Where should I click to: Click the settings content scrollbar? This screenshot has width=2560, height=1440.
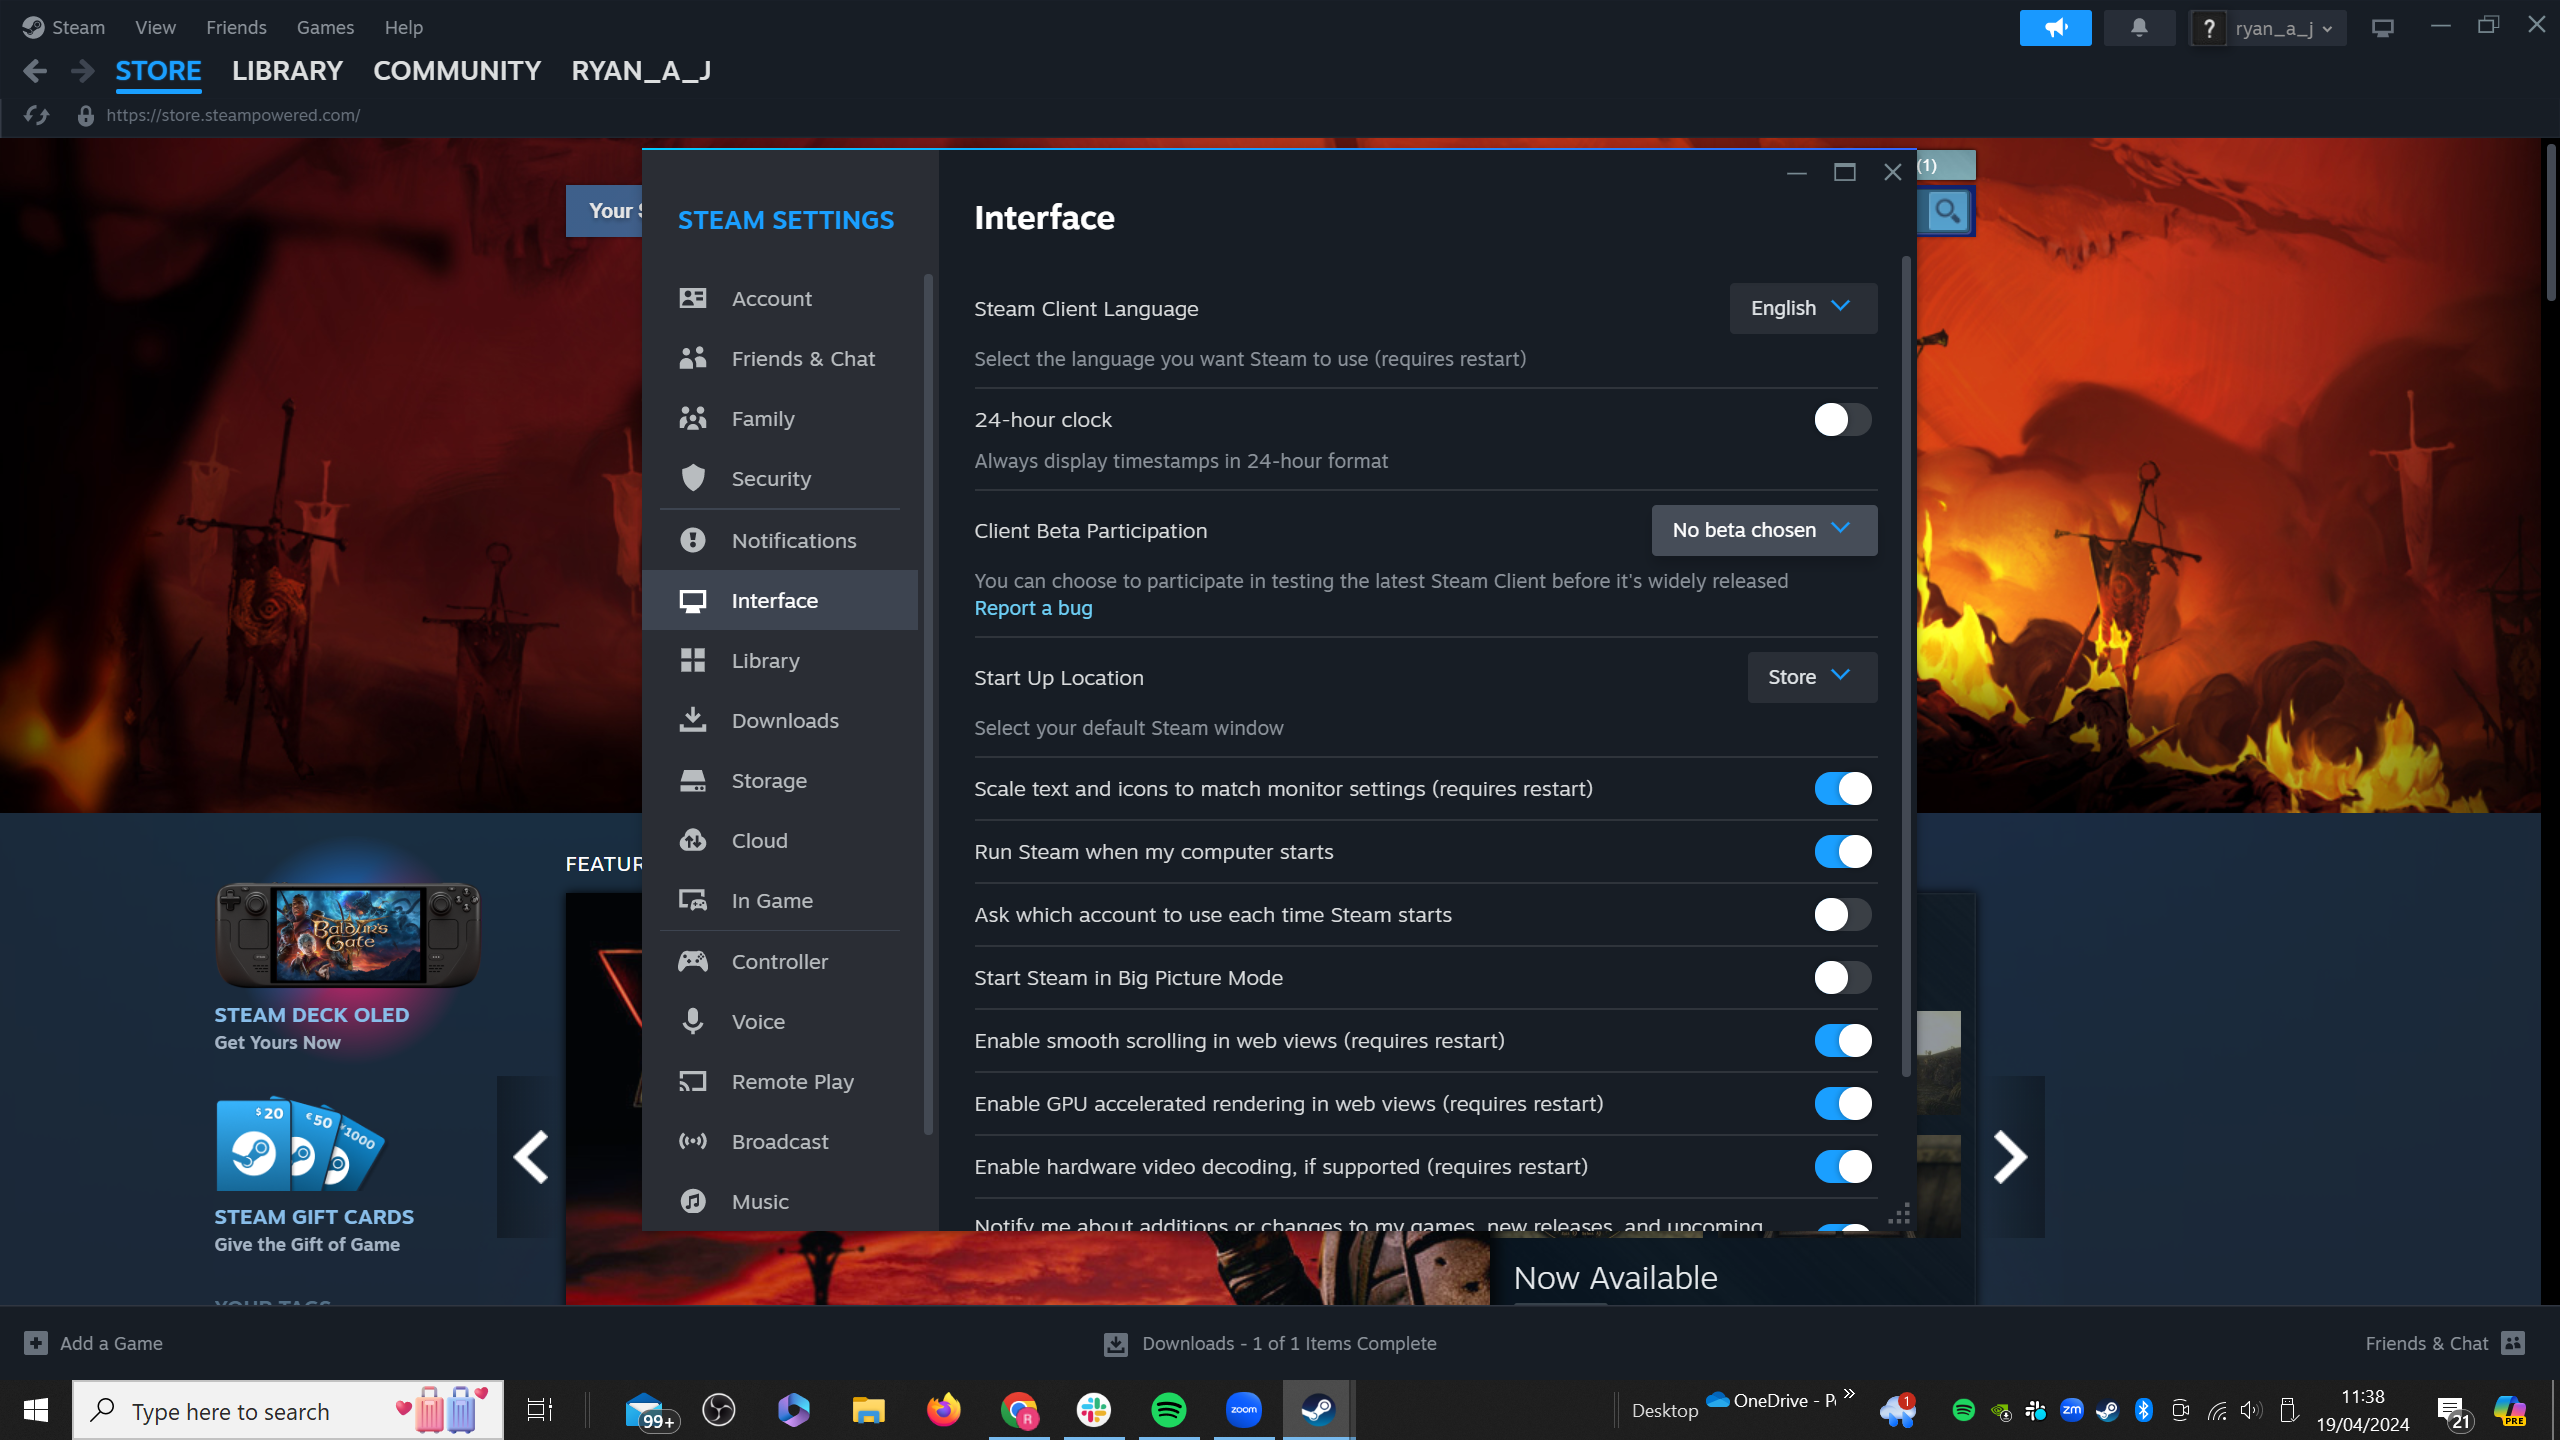pos(1906,665)
